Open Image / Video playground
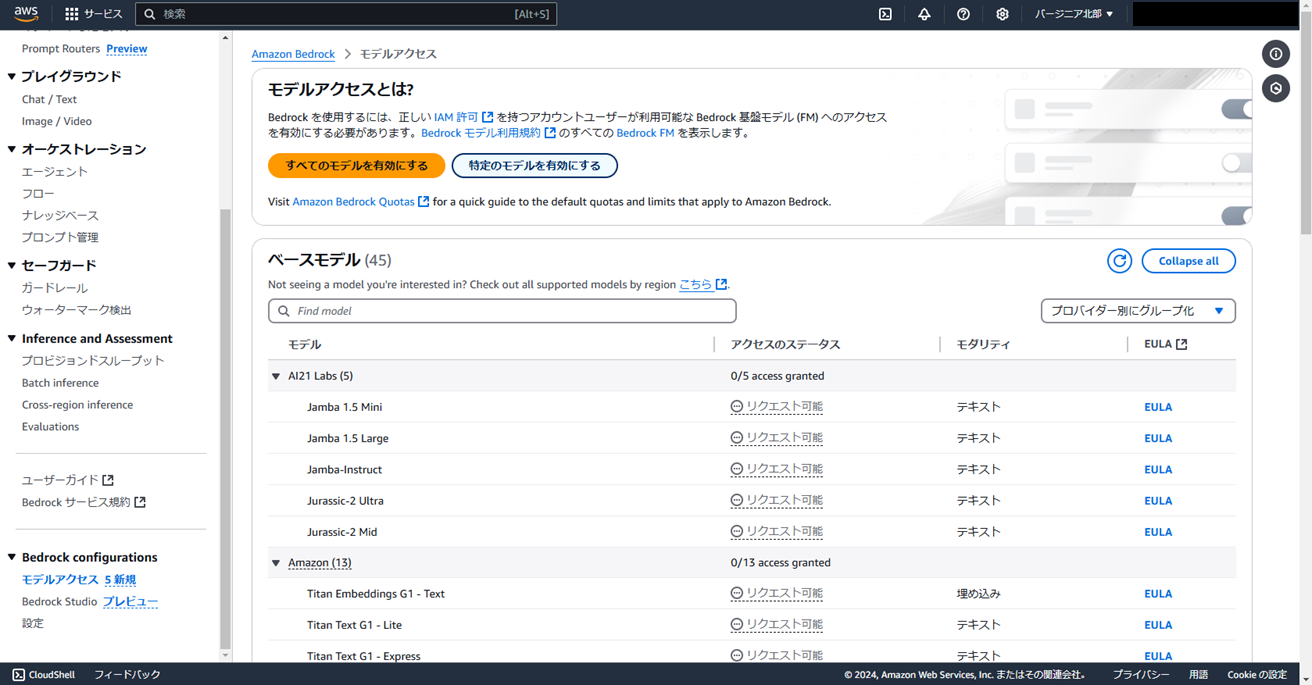1312x685 pixels. click(57, 121)
